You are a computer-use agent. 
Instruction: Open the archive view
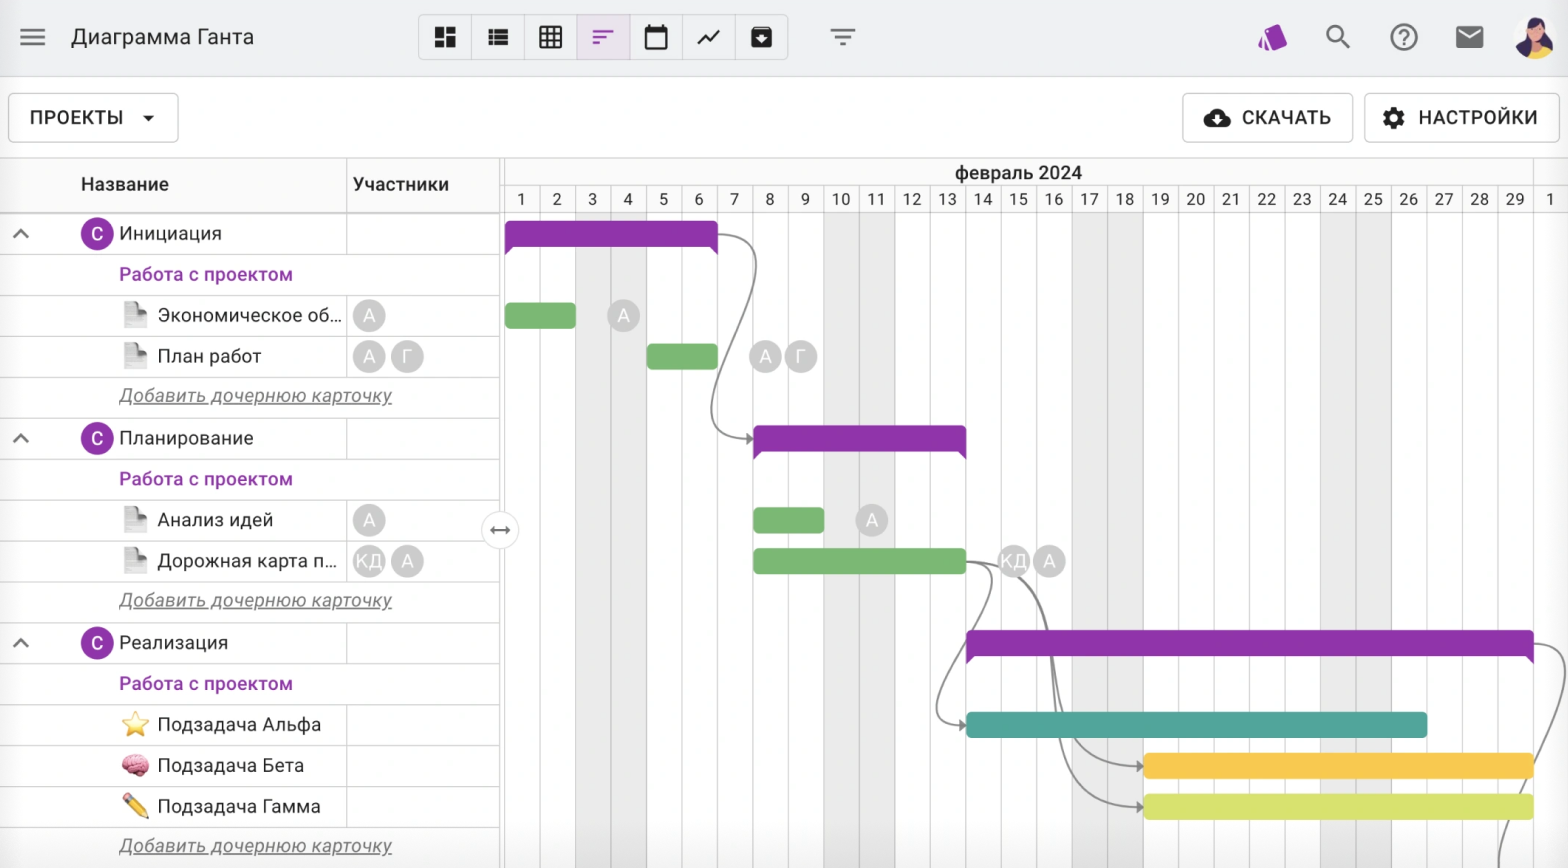tap(761, 37)
